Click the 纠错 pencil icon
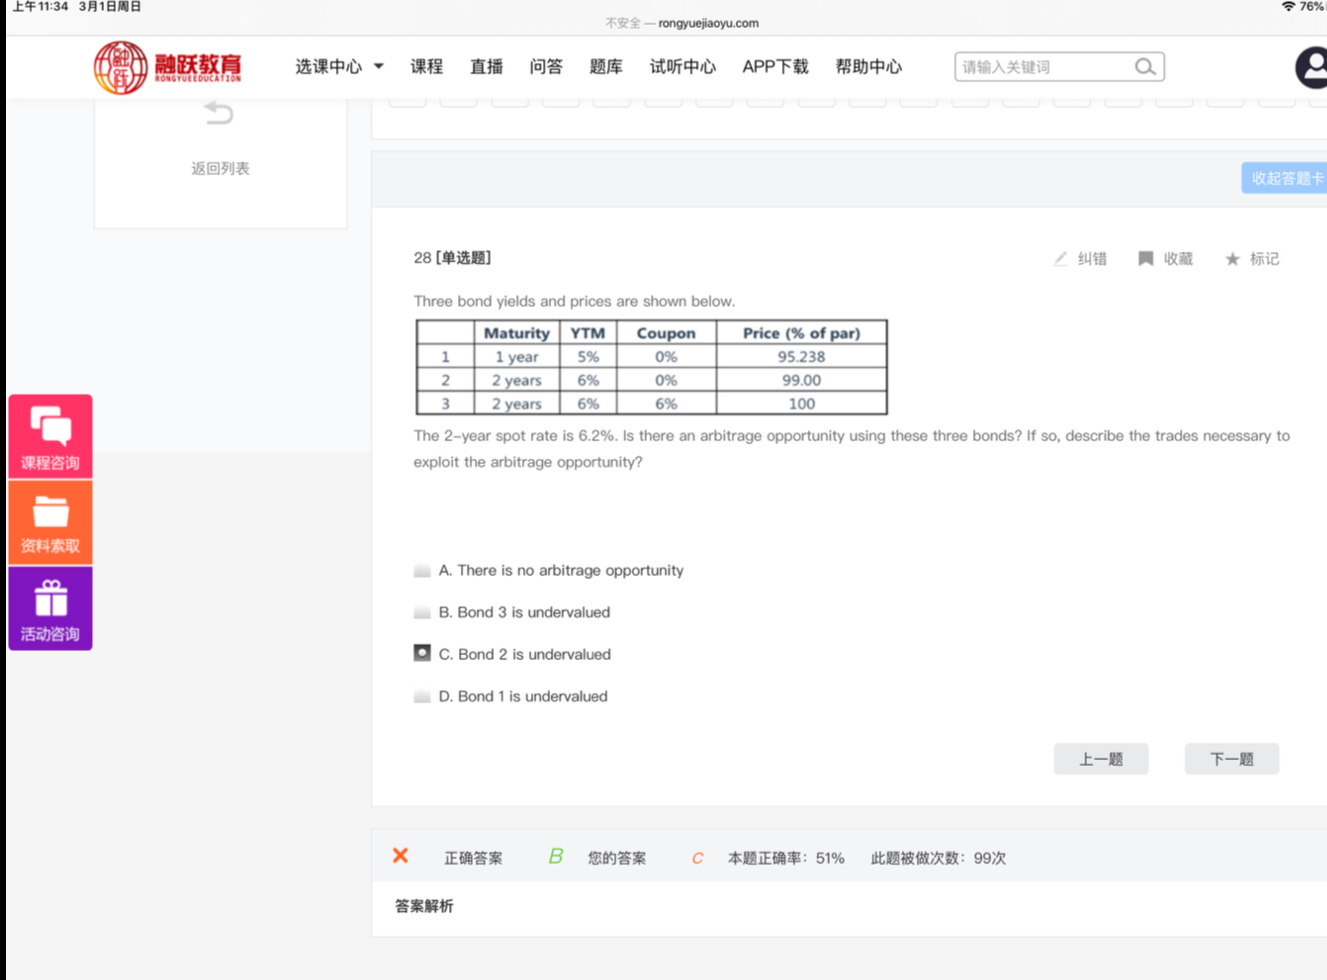The height and width of the screenshot is (980, 1327). (x=1061, y=259)
